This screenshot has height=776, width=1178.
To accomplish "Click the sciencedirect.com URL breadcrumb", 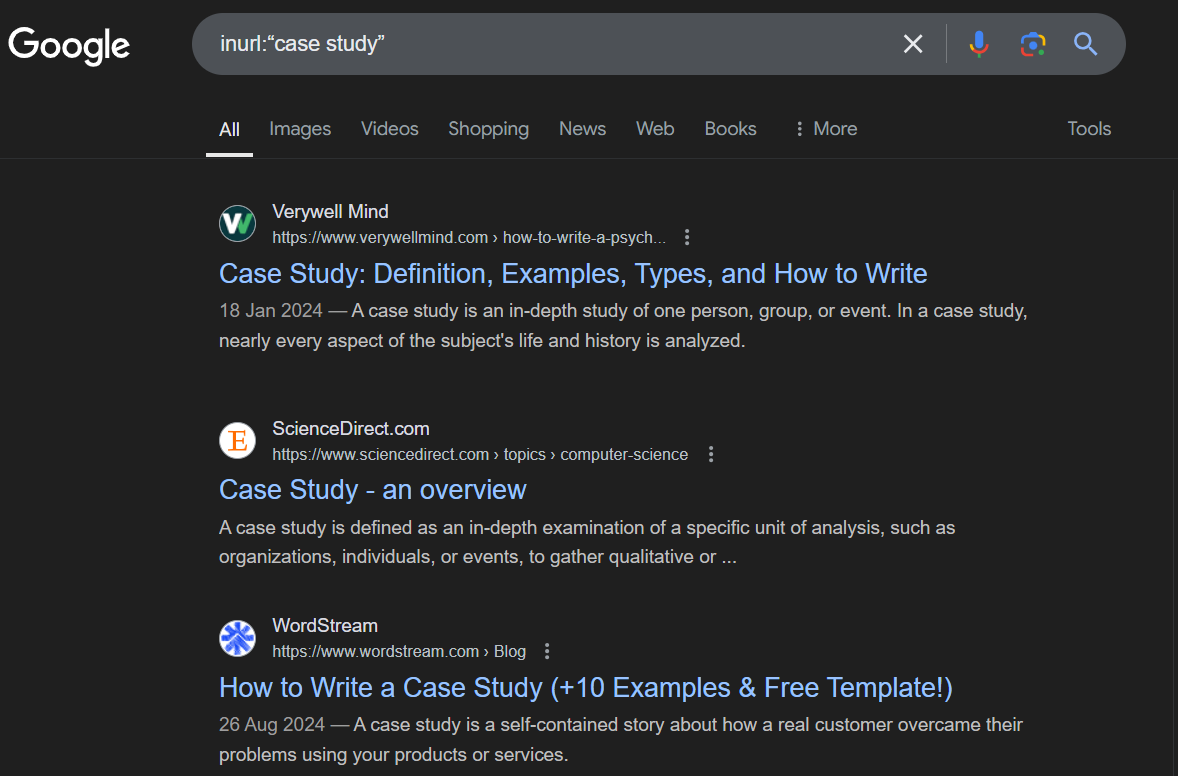I will [480, 454].
